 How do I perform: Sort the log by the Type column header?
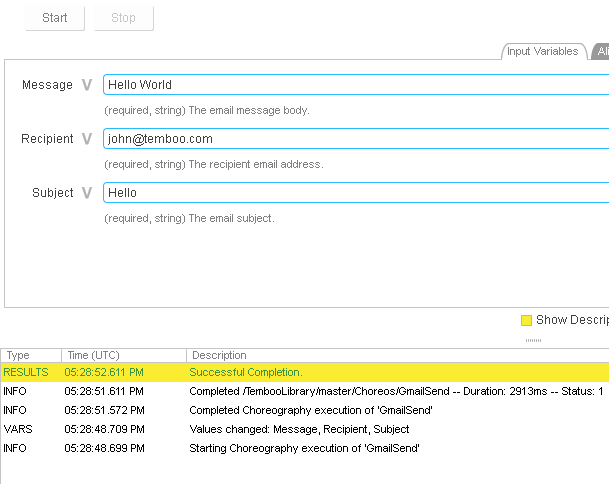(31, 355)
